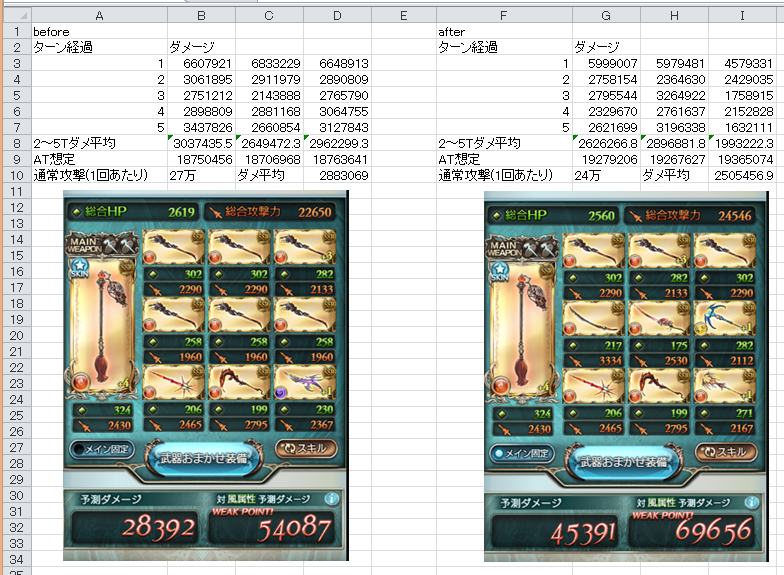Click the cell reading 27万
The height and width of the screenshot is (575, 784).
202,175
